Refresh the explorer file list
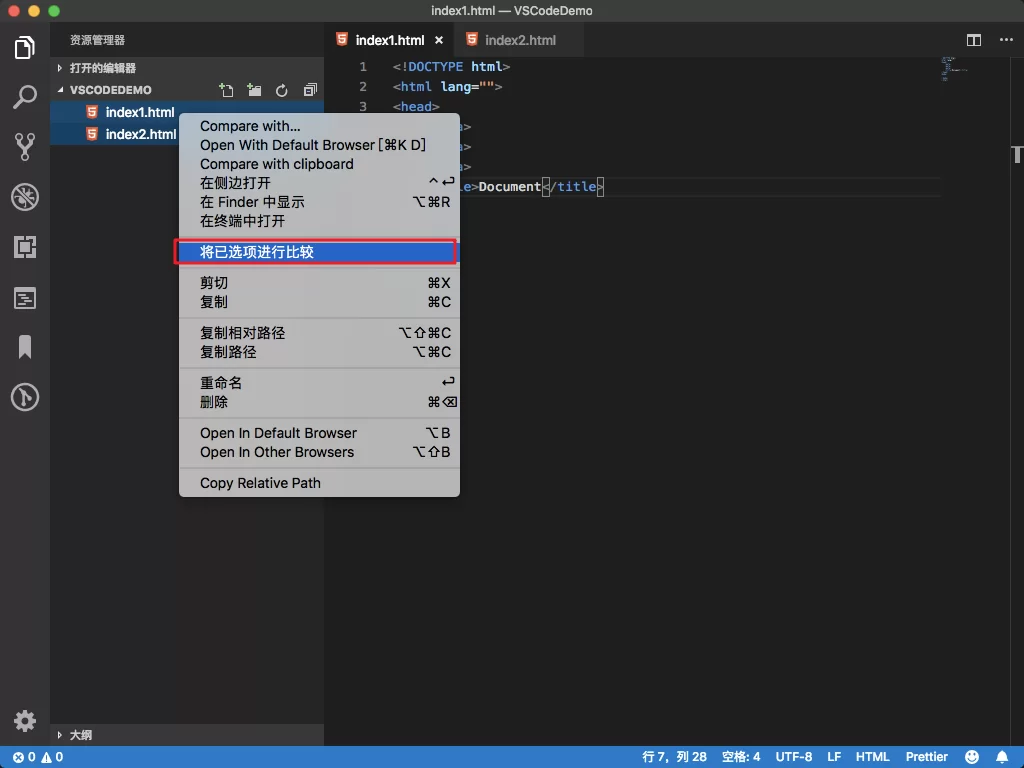The width and height of the screenshot is (1024, 768). pyautogui.click(x=281, y=90)
